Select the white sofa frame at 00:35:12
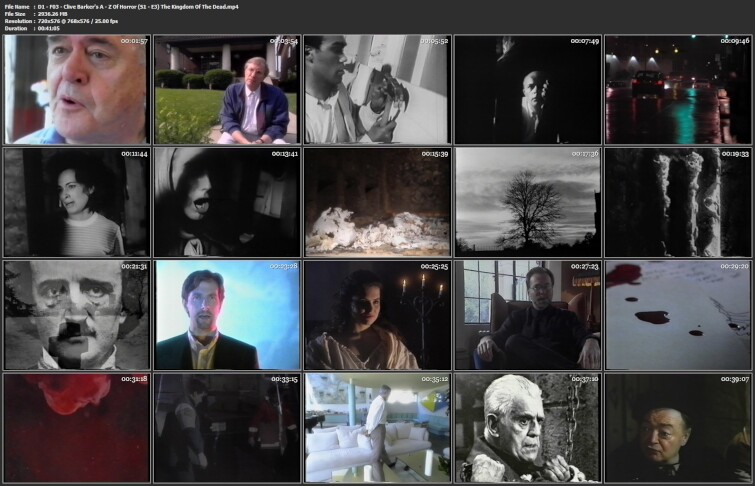Viewport: 755px width, 486px height. [x=378, y=428]
